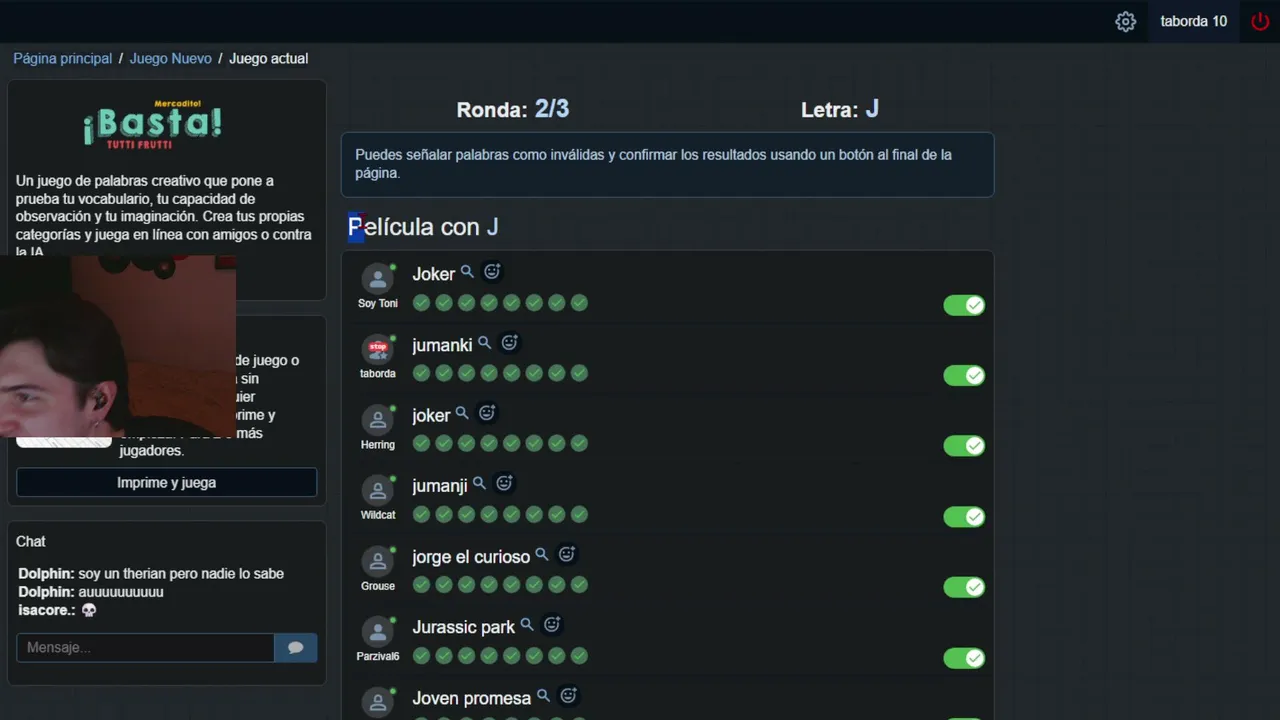The height and width of the screenshot is (720, 1280).
Task: Click the magnifier icon next to jumanki
Action: coord(484,343)
